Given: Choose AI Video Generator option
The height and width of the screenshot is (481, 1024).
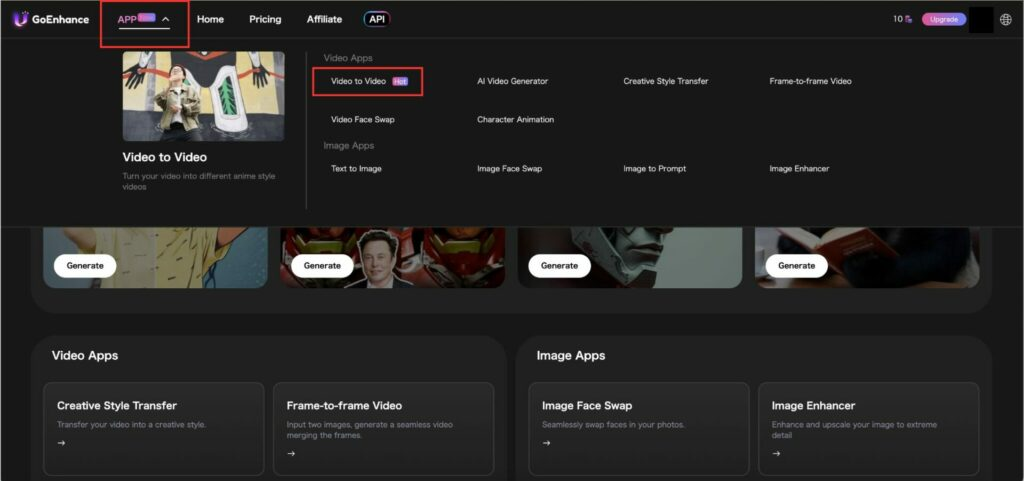Looking at the screenshot, I should point(512,81).
